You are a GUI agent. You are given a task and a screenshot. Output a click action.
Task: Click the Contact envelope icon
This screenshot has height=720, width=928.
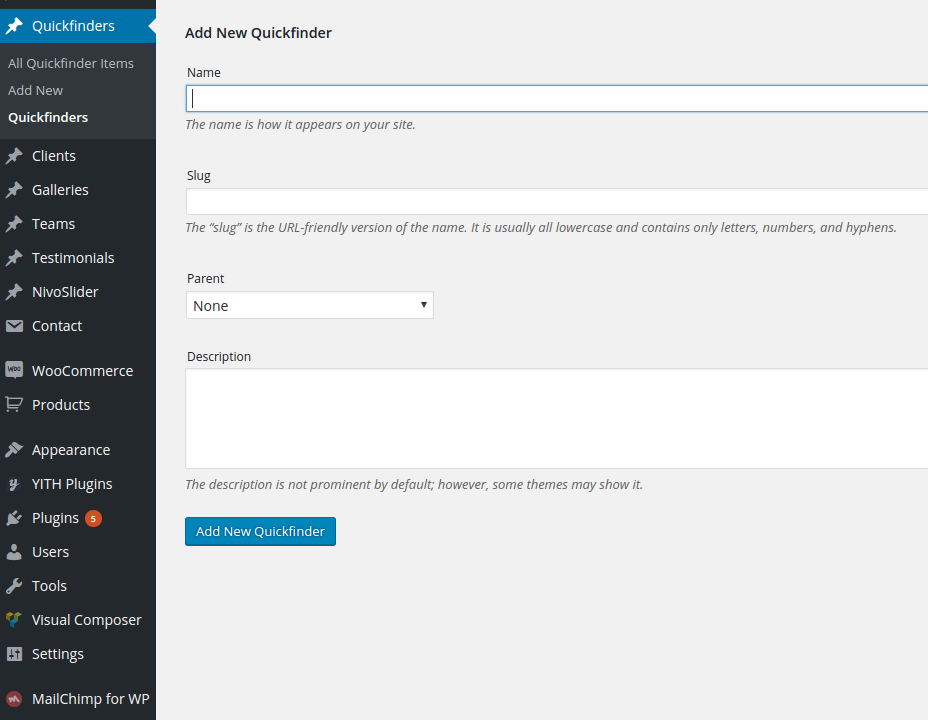[14, 326]
